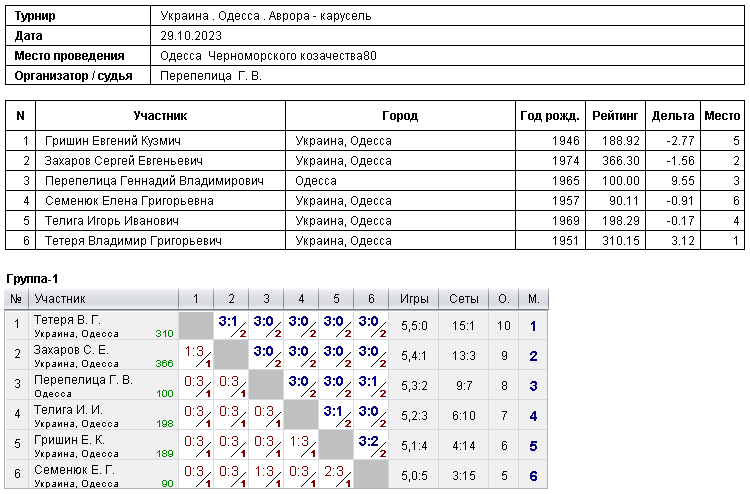Click the sets total 3:15
The image size is (750, 494).
click(x=463, y=476)
